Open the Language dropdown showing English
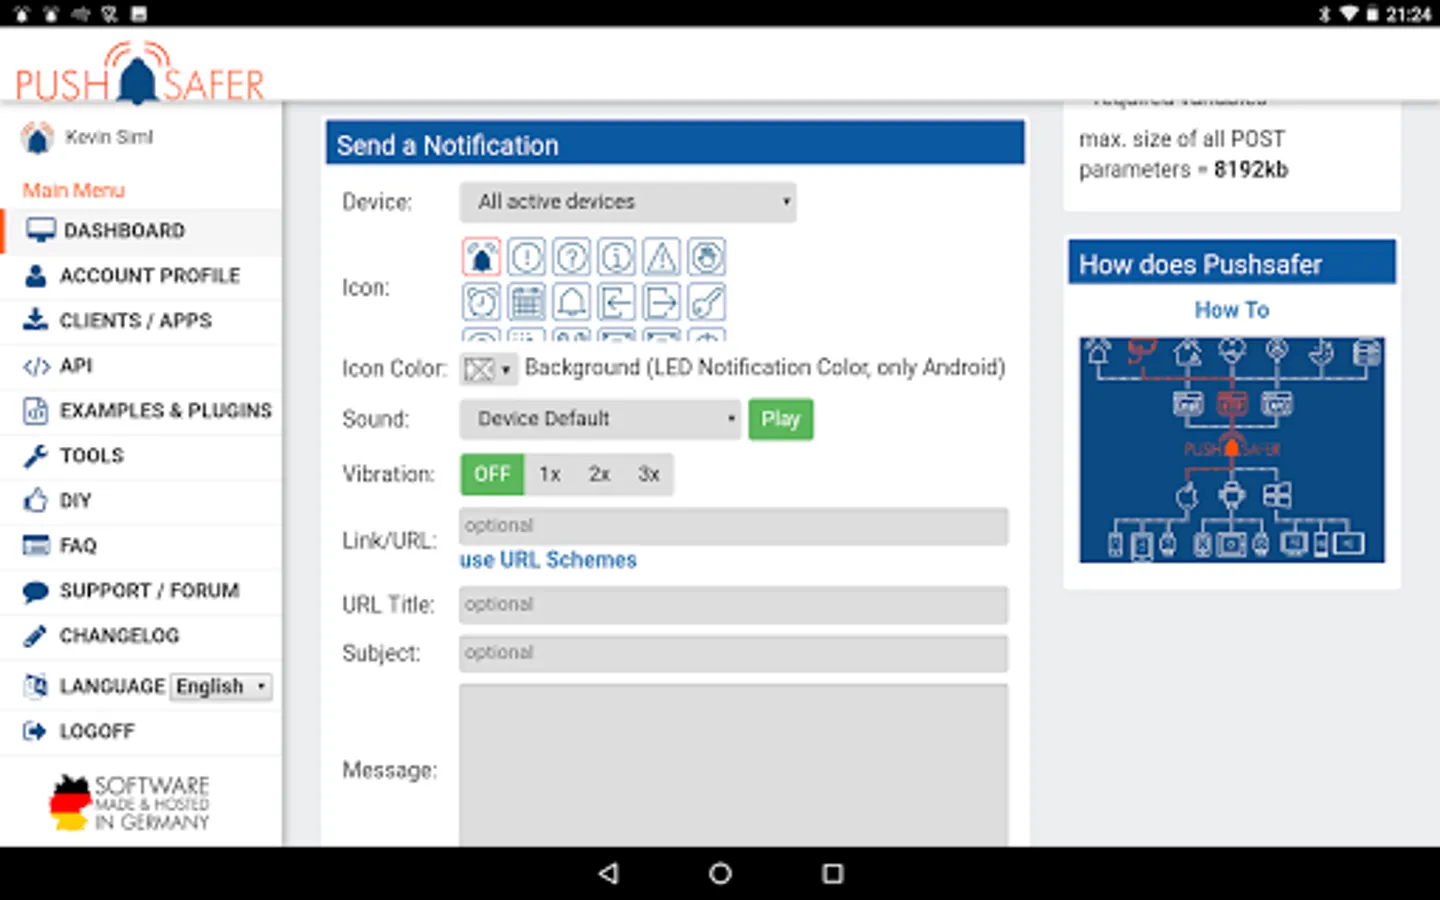The width and height of the screenshot is (1440, 900). (222, 687)
